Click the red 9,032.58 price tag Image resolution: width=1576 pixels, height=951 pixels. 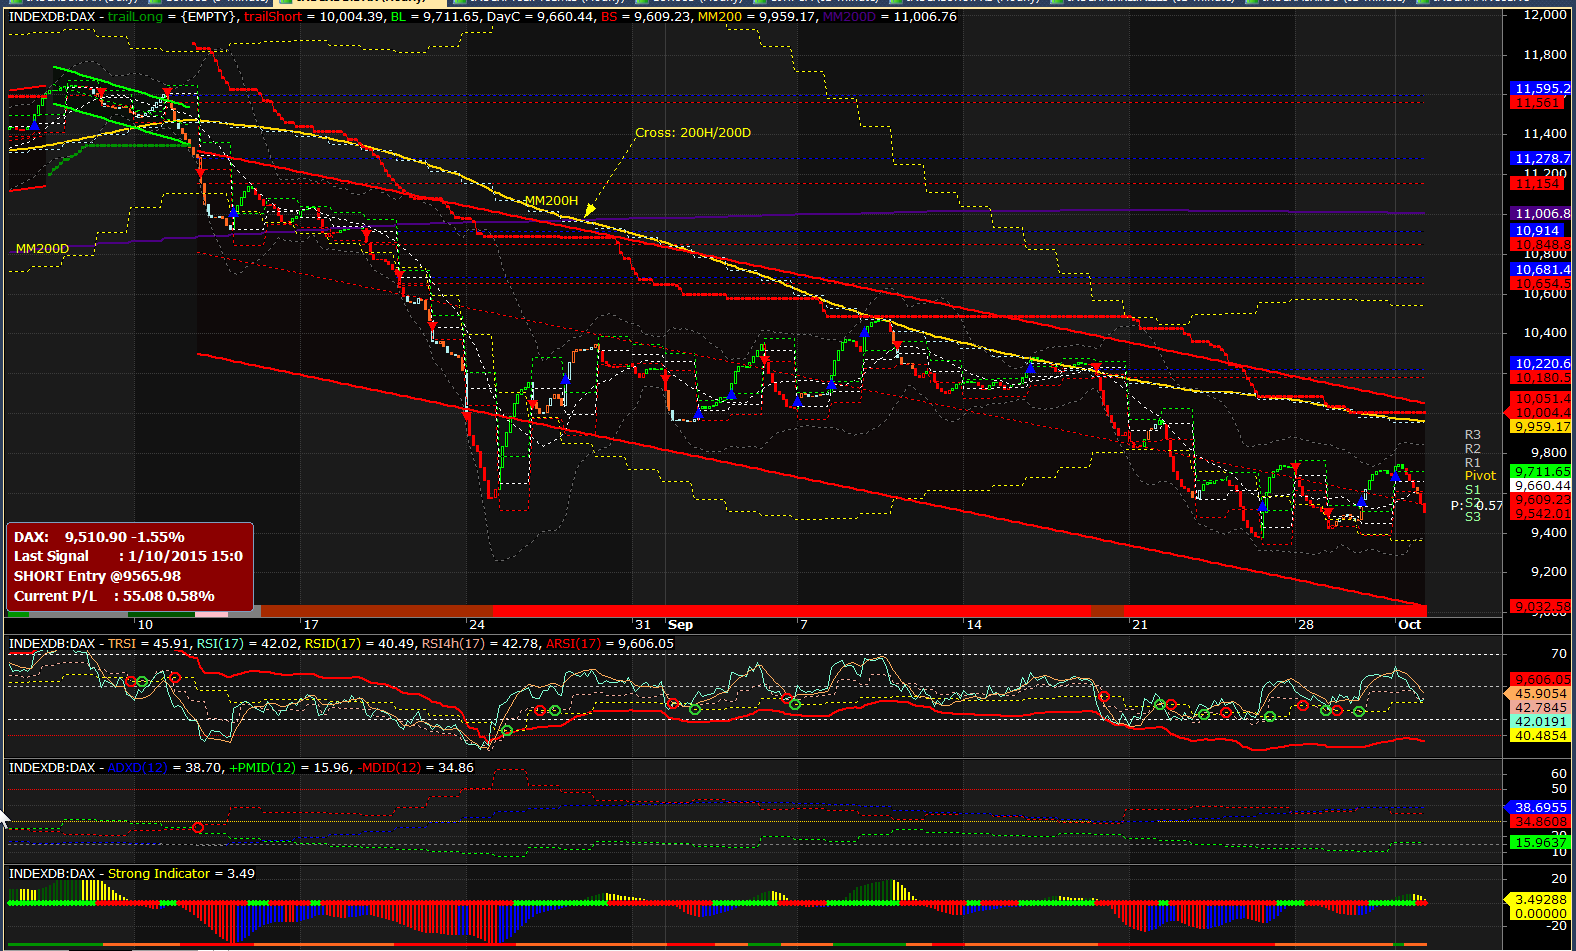click(x=1541, y=606)
